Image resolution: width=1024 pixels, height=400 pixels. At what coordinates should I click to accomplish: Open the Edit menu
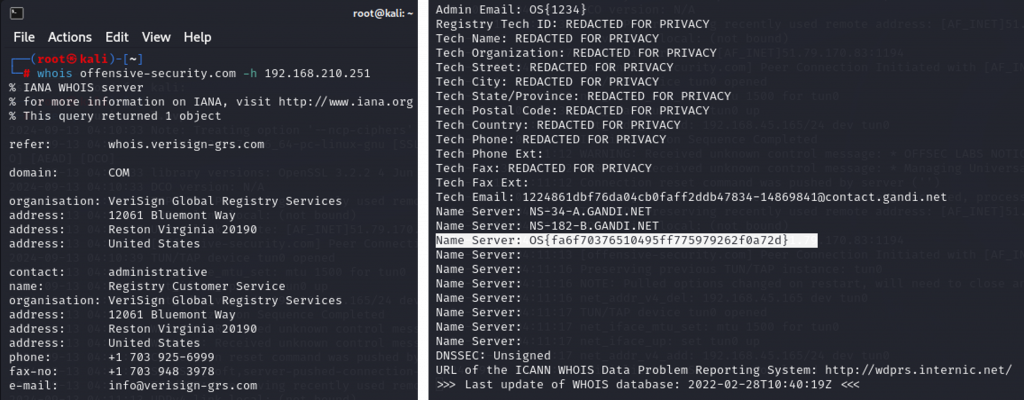pos(117,37)
